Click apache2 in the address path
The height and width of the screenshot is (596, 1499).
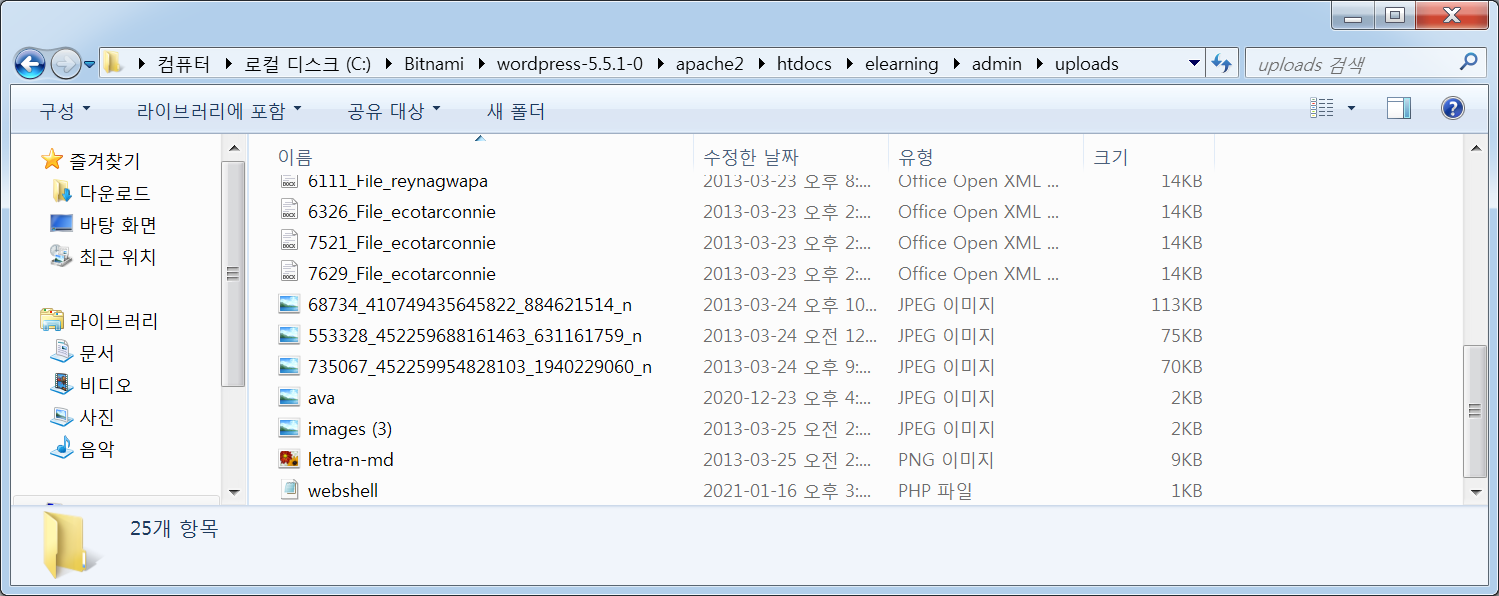click(x=710, y=64)
